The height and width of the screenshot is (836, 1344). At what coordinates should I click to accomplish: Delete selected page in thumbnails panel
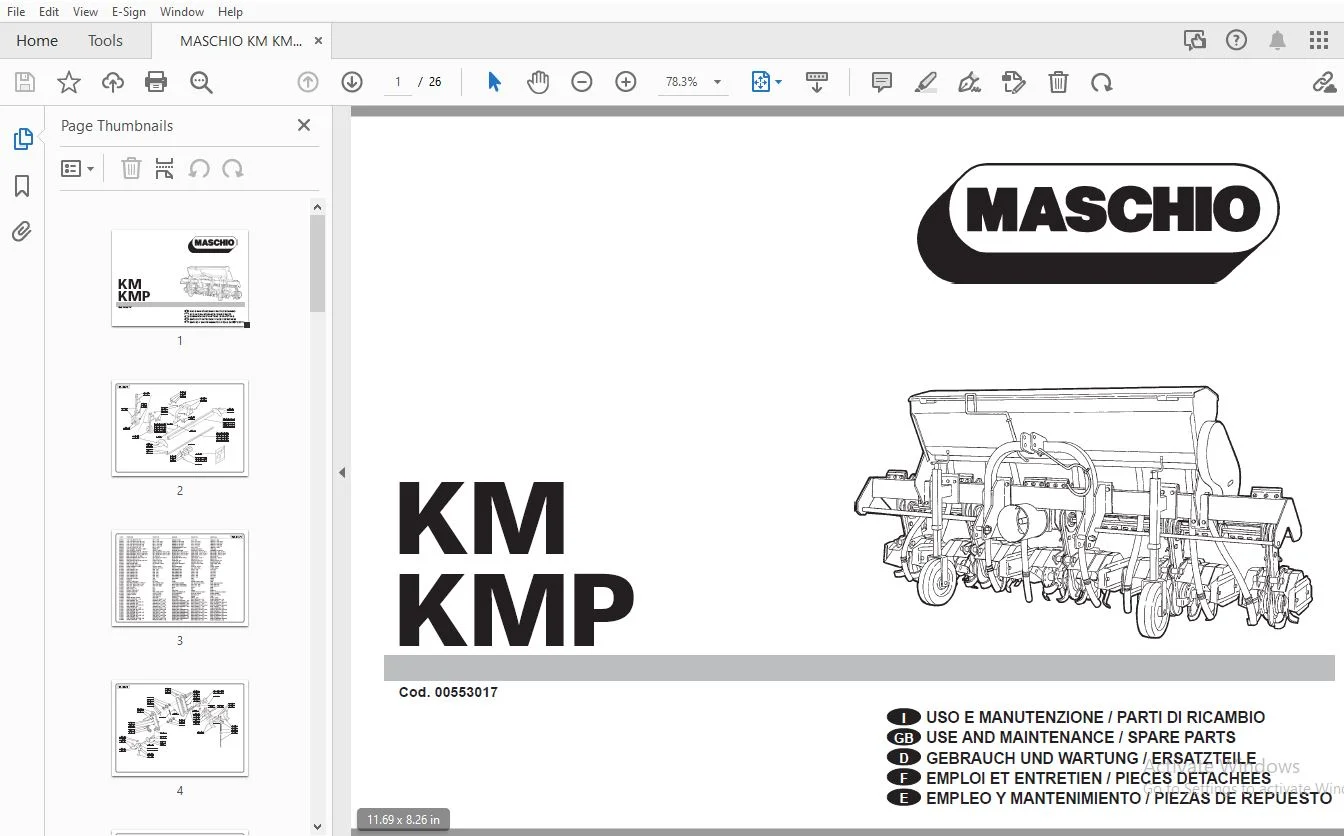point(131,169)
